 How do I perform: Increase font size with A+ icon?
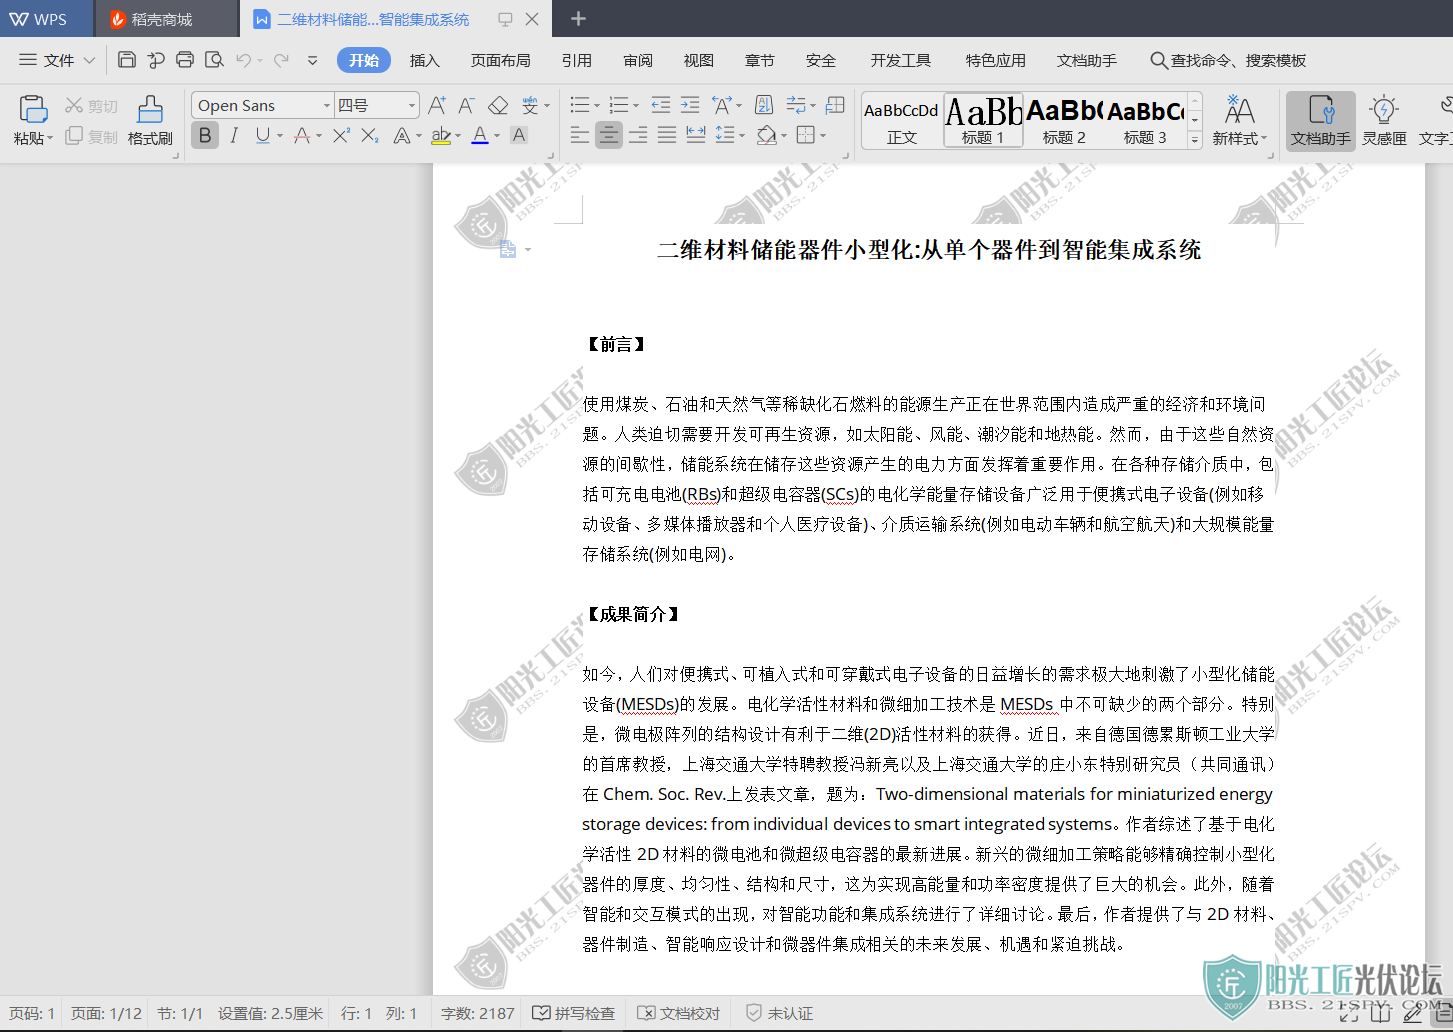click(437, 105)
